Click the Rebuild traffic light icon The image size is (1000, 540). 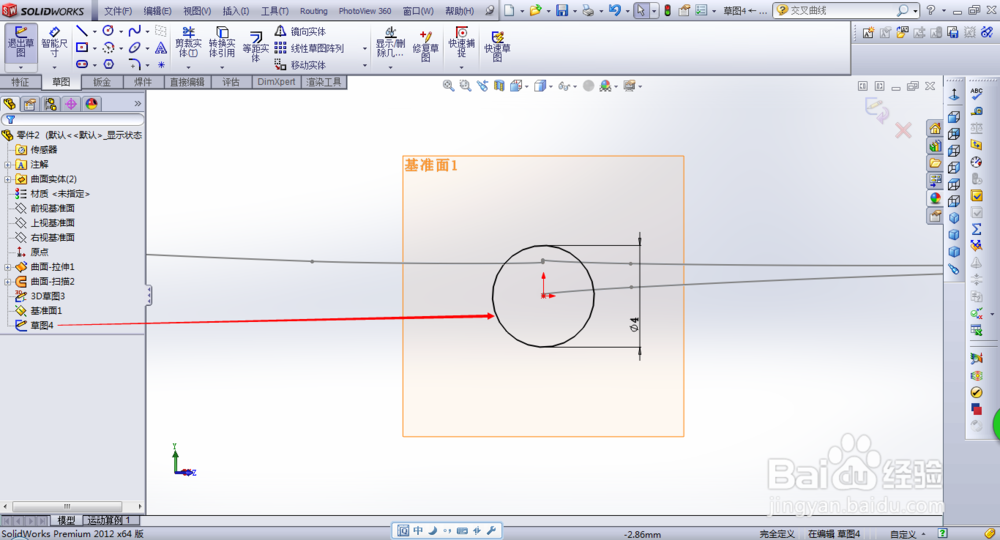click(x=668, y=10)
